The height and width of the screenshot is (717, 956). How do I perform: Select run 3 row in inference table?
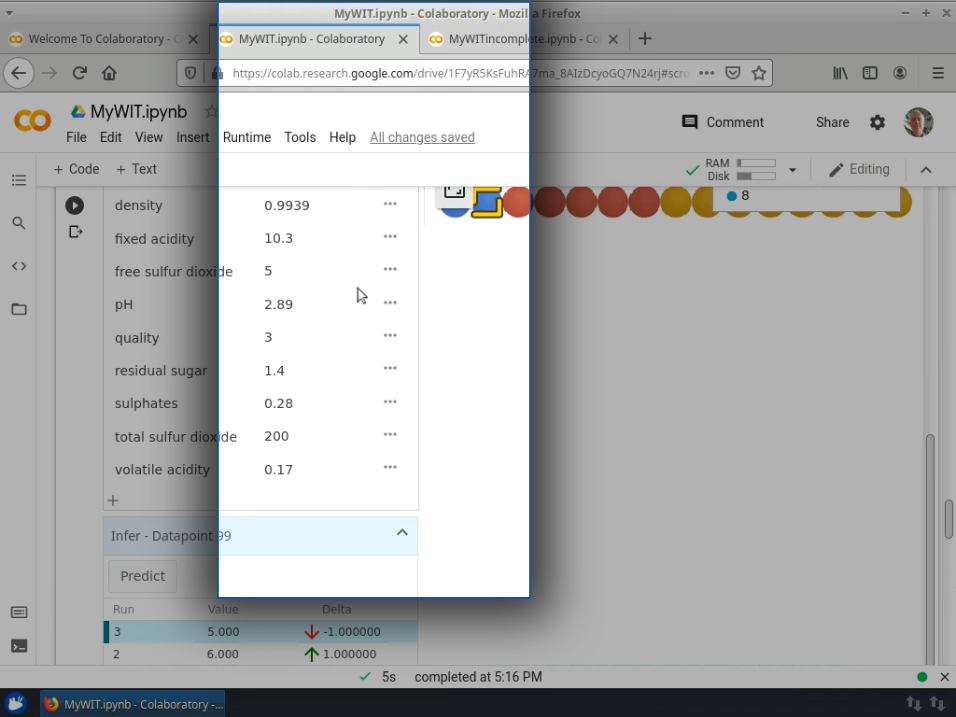click(x=261, y=632)
